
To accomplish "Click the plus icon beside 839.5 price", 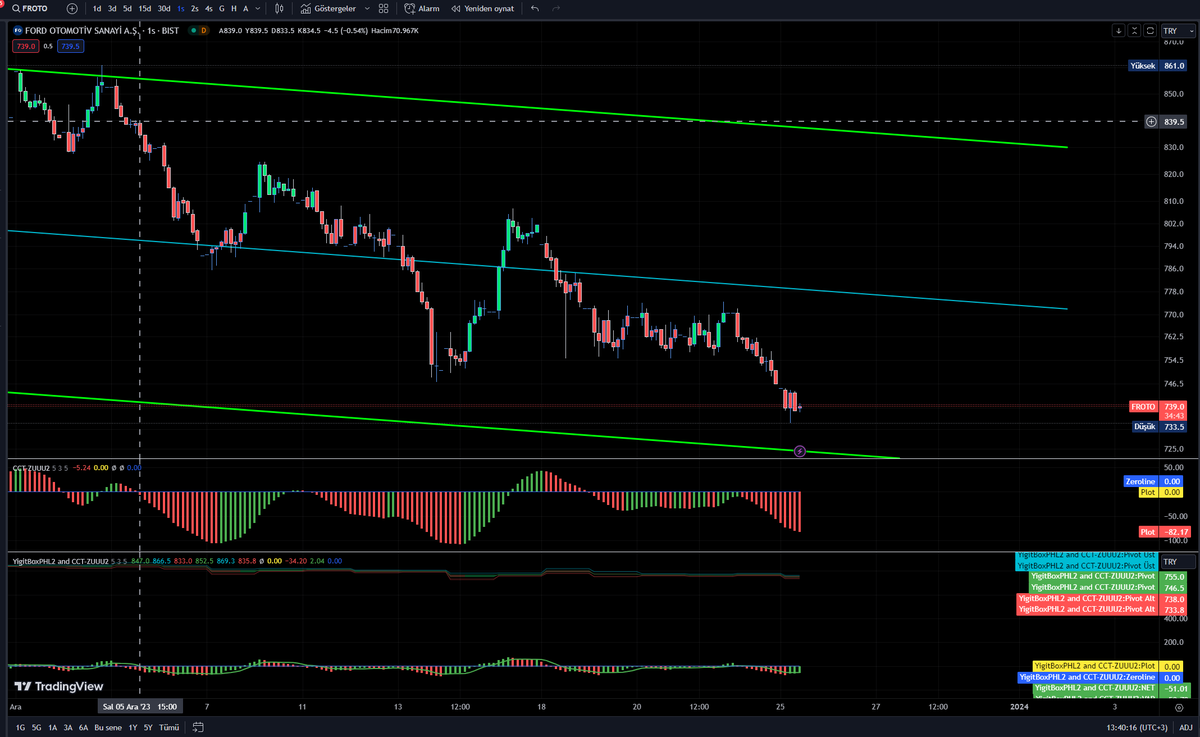I will 1151,121.
